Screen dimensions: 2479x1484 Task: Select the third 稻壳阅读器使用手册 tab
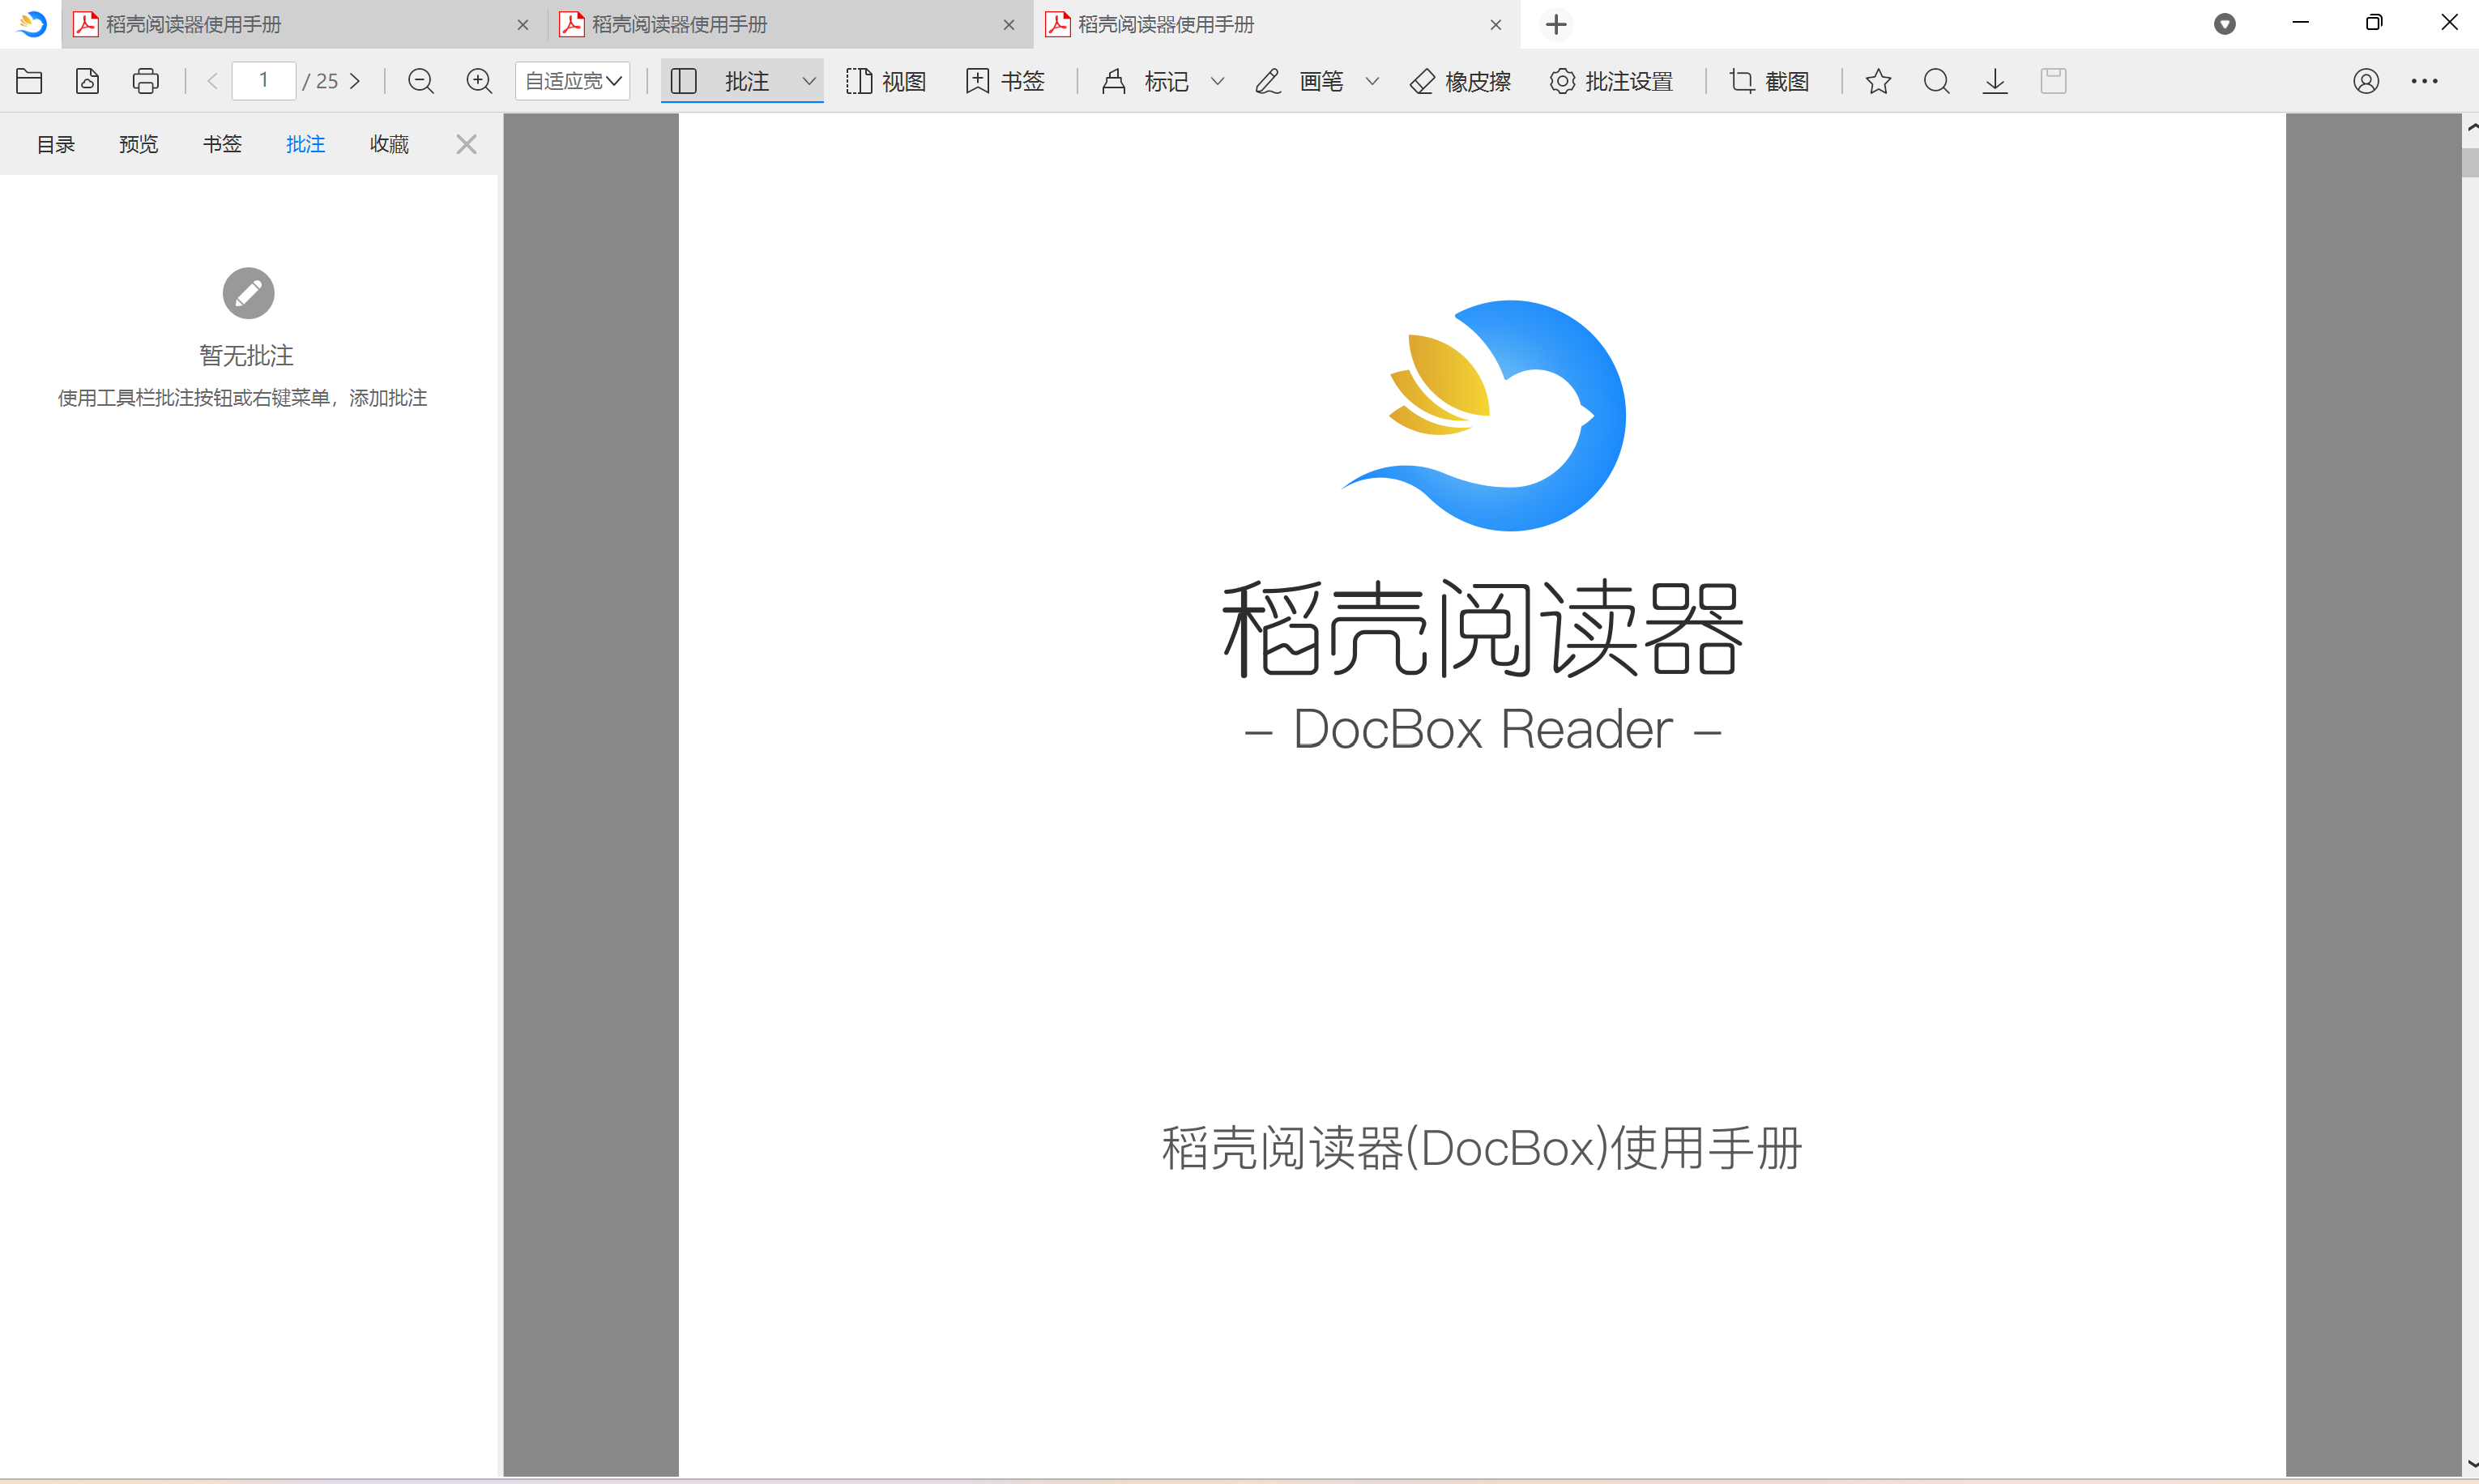point(1276,24)
